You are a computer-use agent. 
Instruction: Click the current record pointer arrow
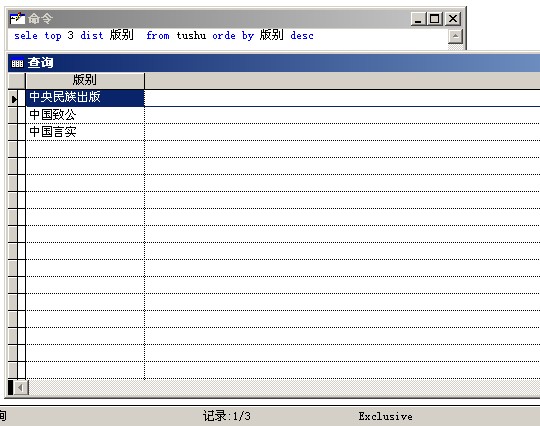(13, 100)
